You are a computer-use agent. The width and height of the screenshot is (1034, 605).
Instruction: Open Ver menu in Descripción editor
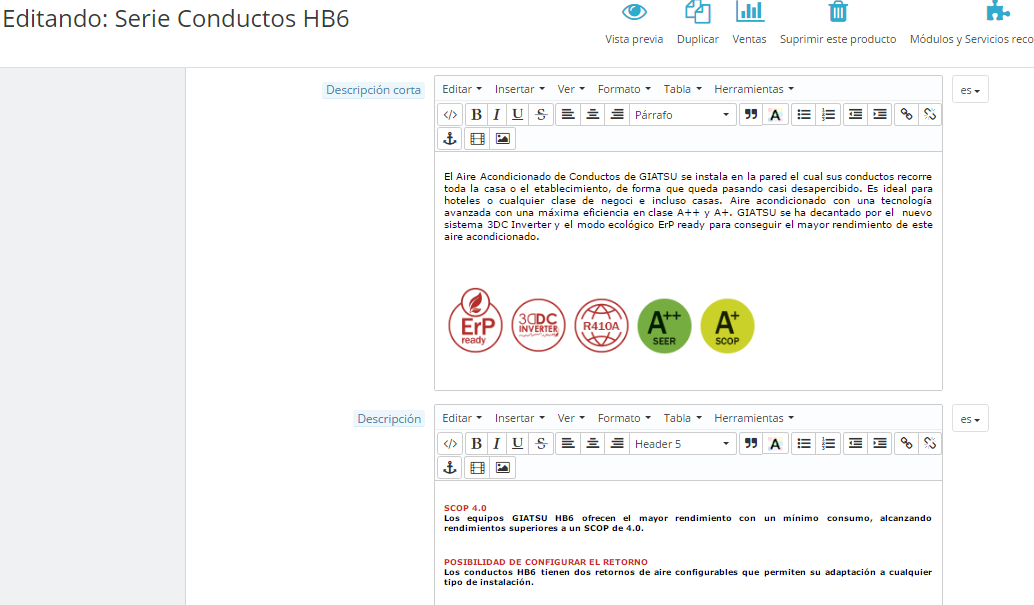point(571,418)
